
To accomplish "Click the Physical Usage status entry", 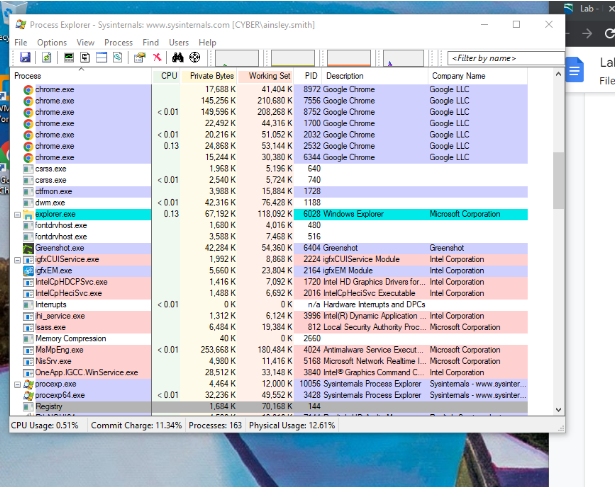I will [292, 425].
